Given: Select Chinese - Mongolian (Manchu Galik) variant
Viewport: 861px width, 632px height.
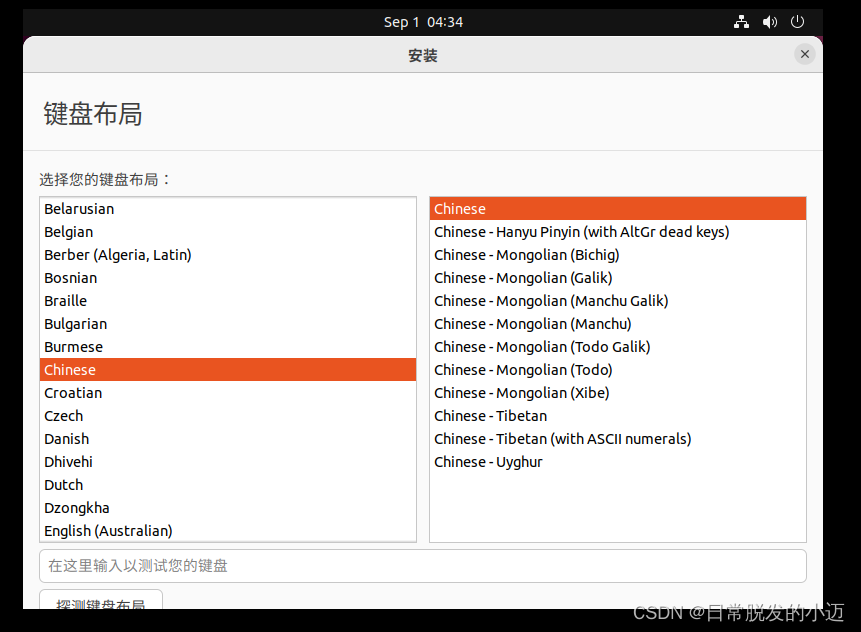Looking at the screenshot, I should pos(618,301).
